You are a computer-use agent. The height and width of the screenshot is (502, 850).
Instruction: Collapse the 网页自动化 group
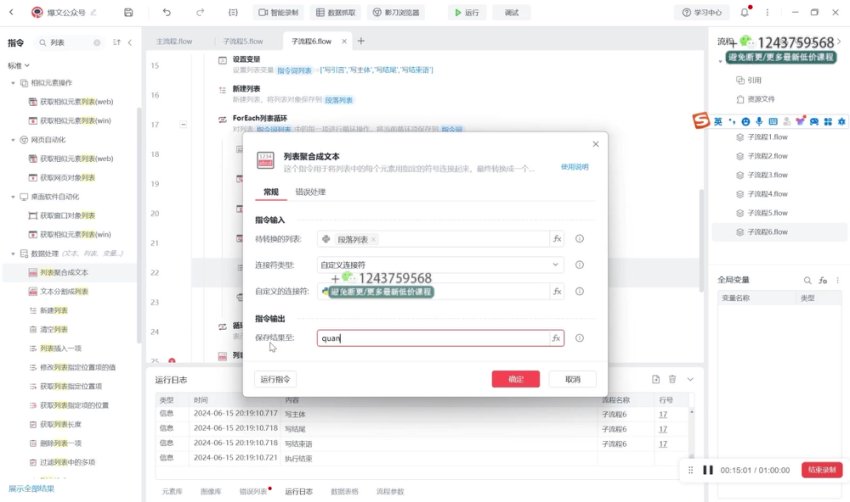point(10,140)
